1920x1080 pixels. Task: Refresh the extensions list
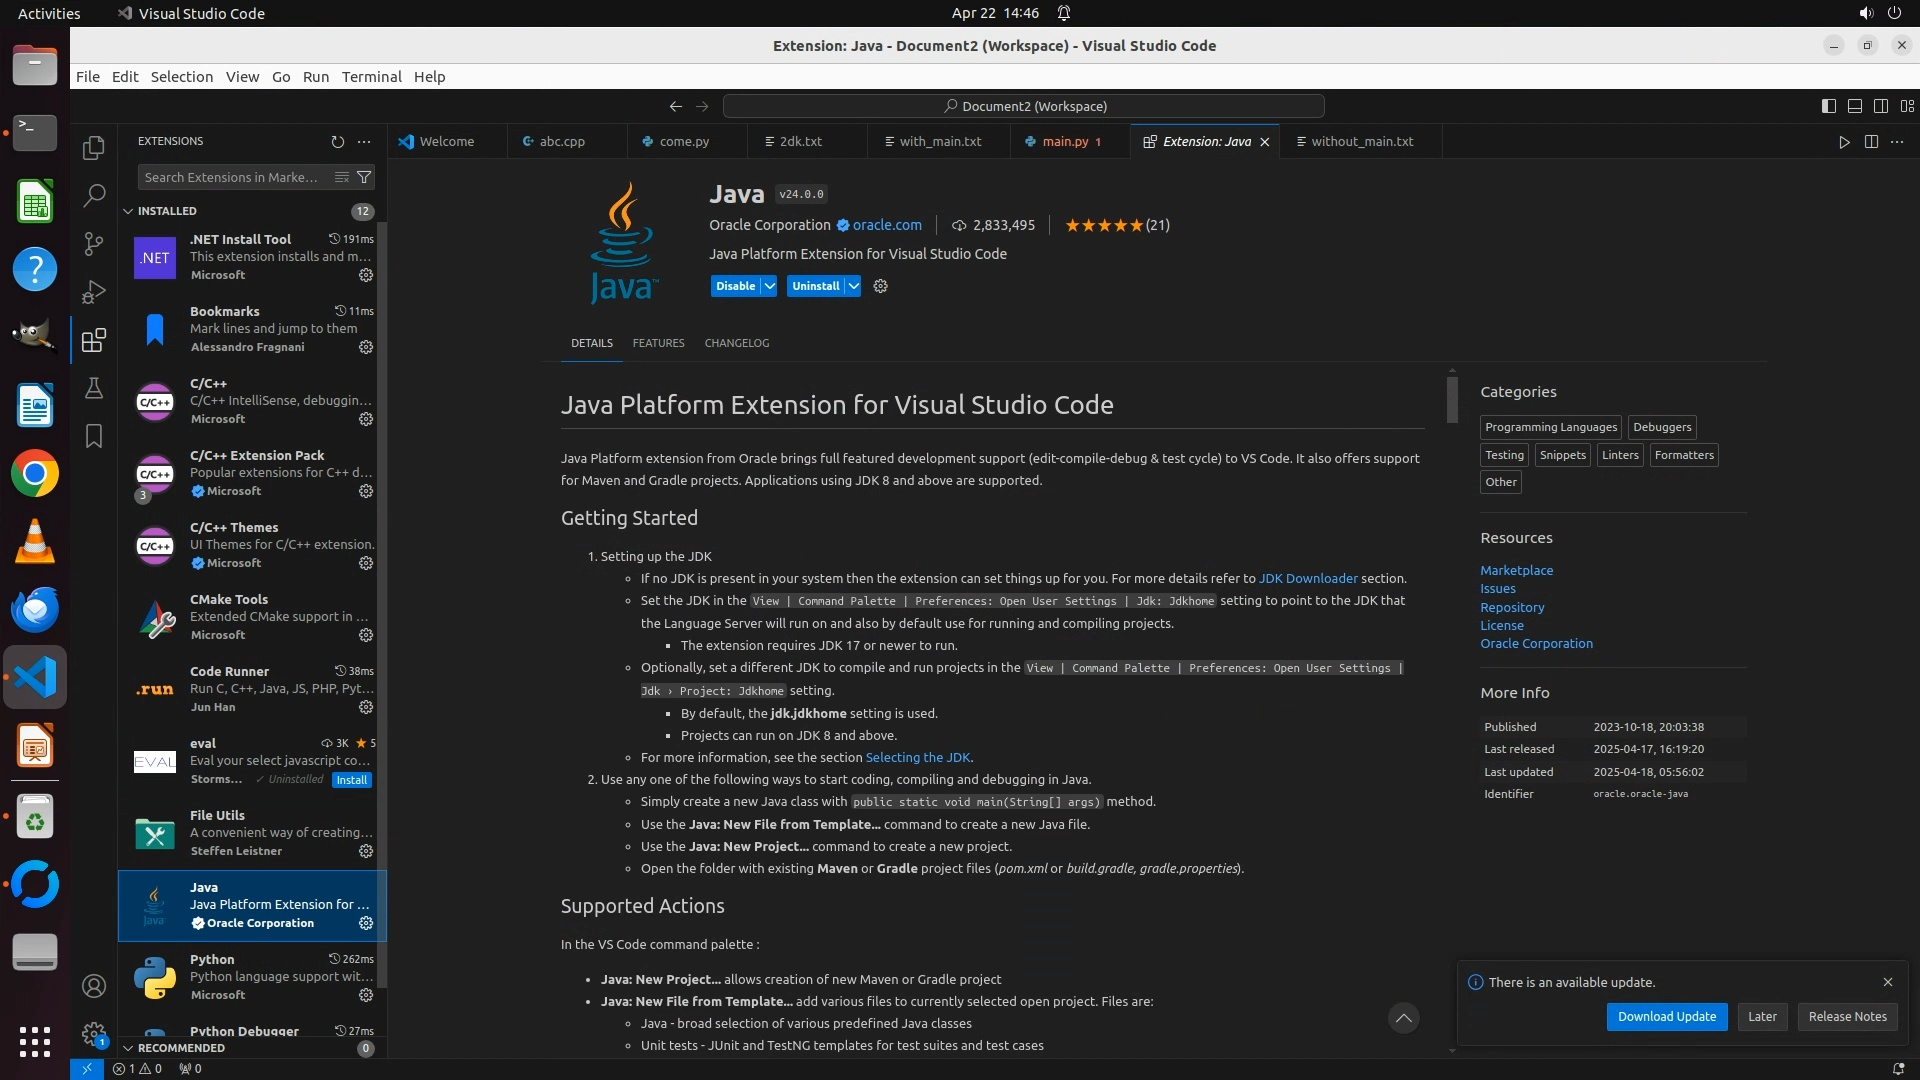(337, 142)
